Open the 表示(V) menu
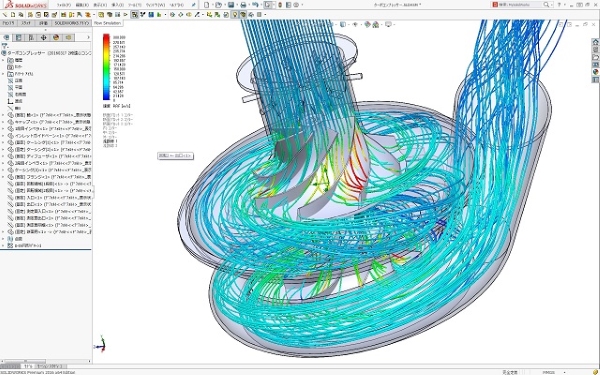 [x=100, y=5]
